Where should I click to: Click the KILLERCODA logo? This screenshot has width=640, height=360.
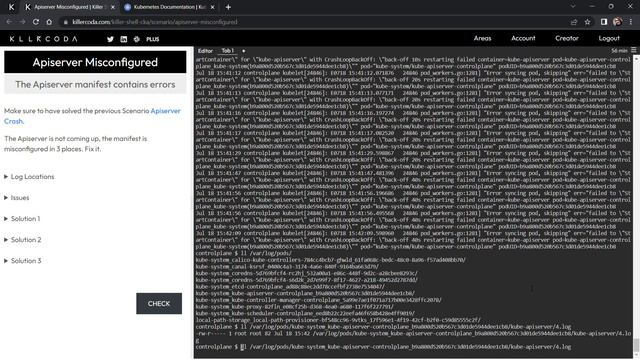pos(43,39)
